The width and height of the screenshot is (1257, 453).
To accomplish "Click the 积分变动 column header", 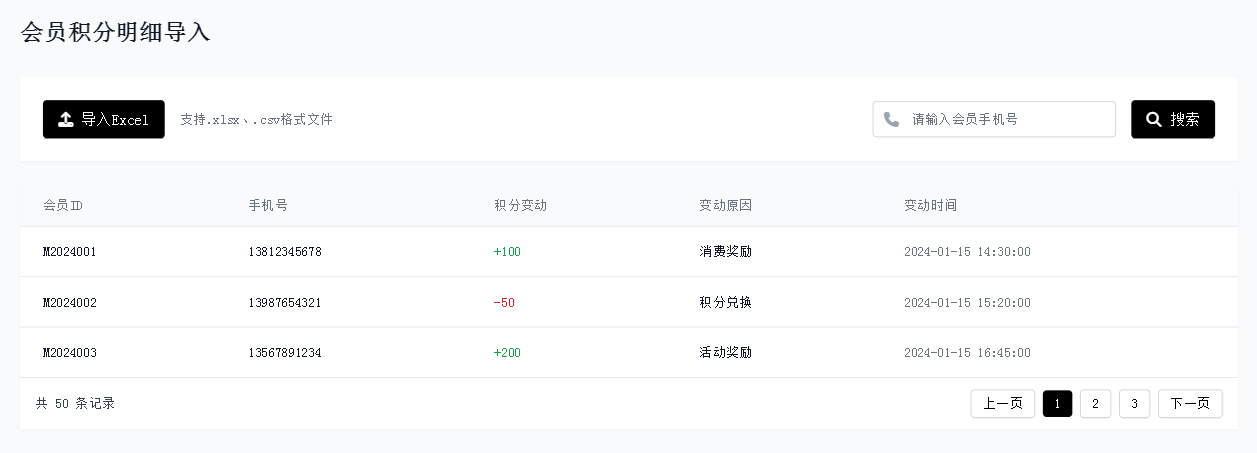I will [520, 205].
